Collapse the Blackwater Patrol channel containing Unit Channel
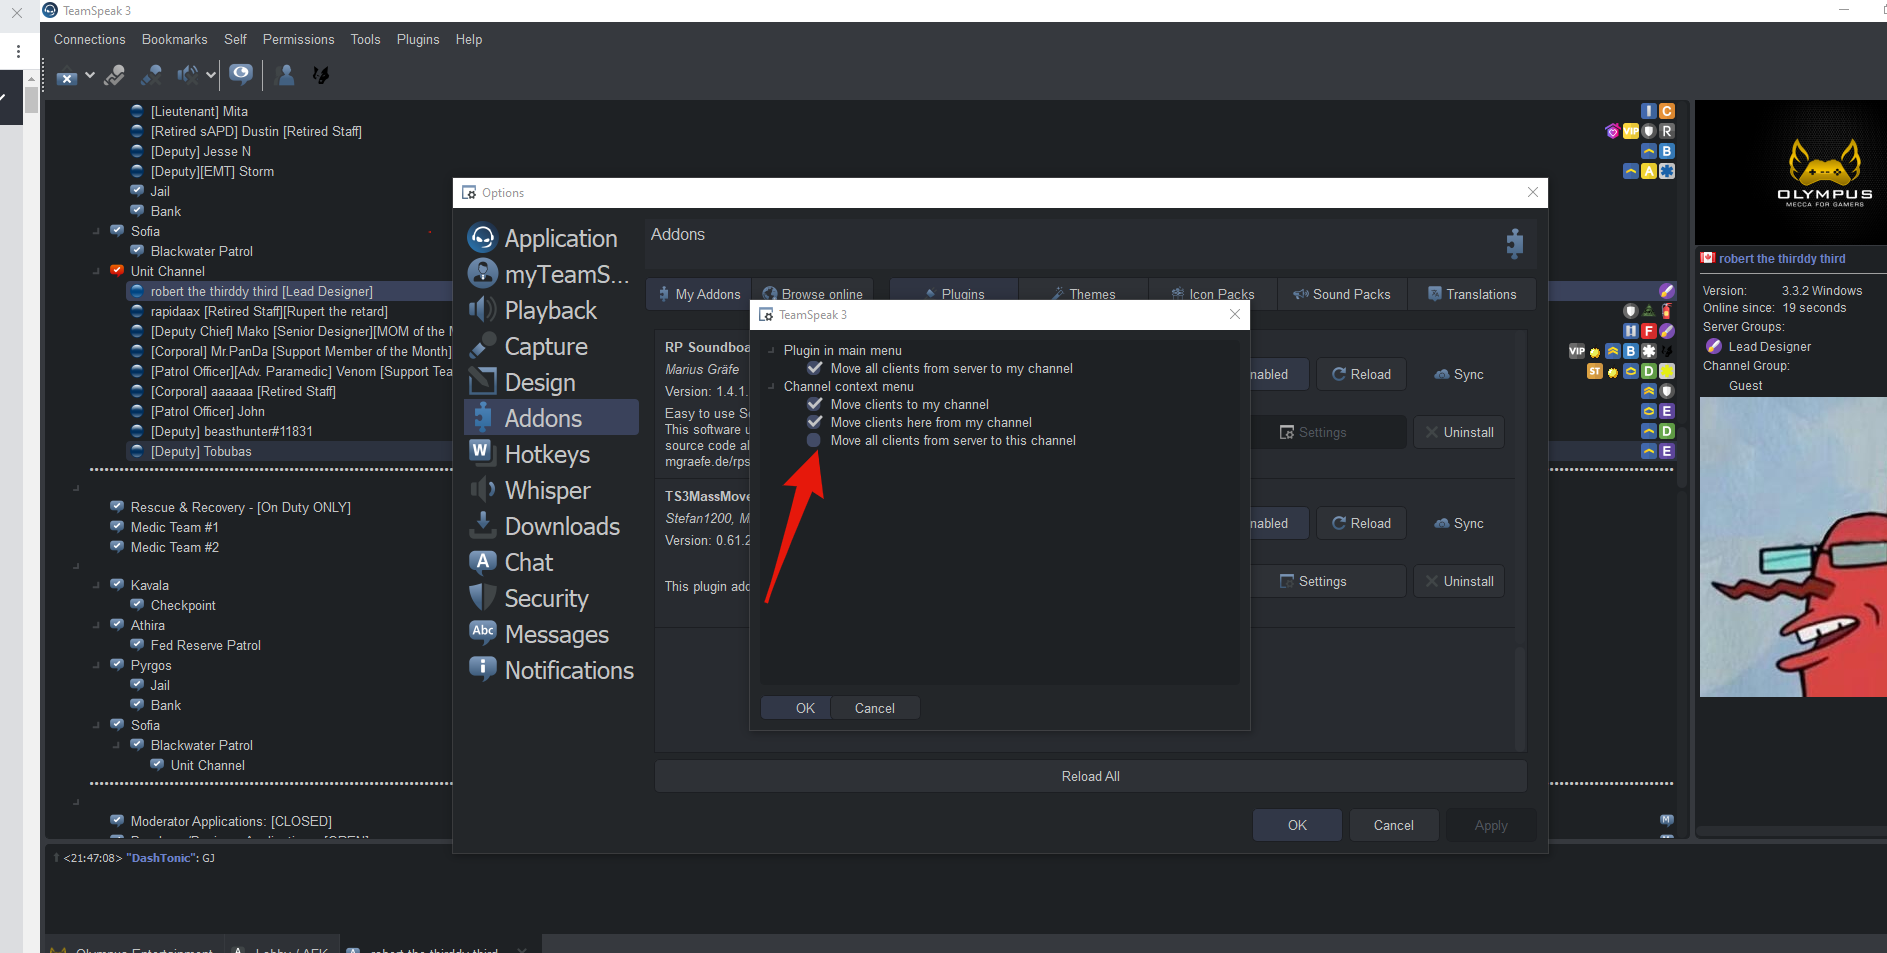This screenshot has width=1887, height=953. point(116,745)
